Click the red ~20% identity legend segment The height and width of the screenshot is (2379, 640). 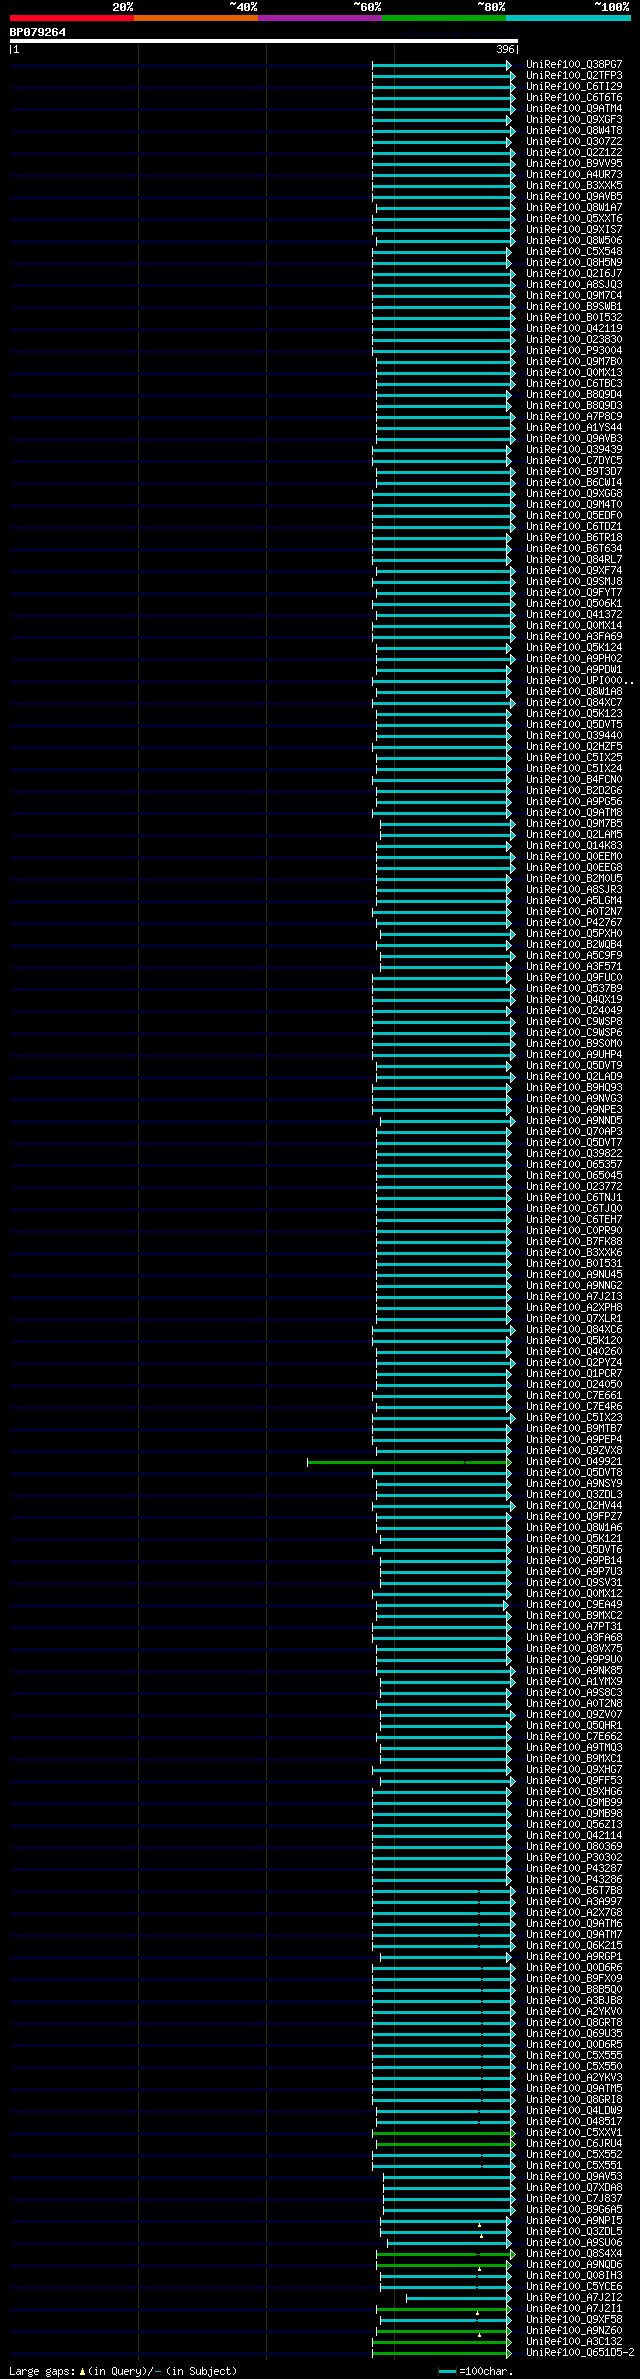(x=72, y=17)
